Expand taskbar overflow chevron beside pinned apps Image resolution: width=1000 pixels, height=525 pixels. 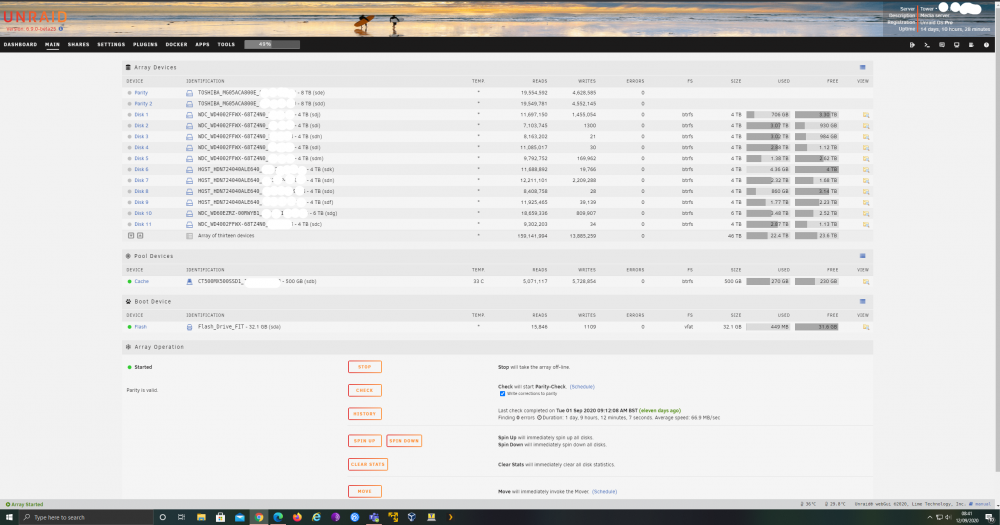[450, 517]
